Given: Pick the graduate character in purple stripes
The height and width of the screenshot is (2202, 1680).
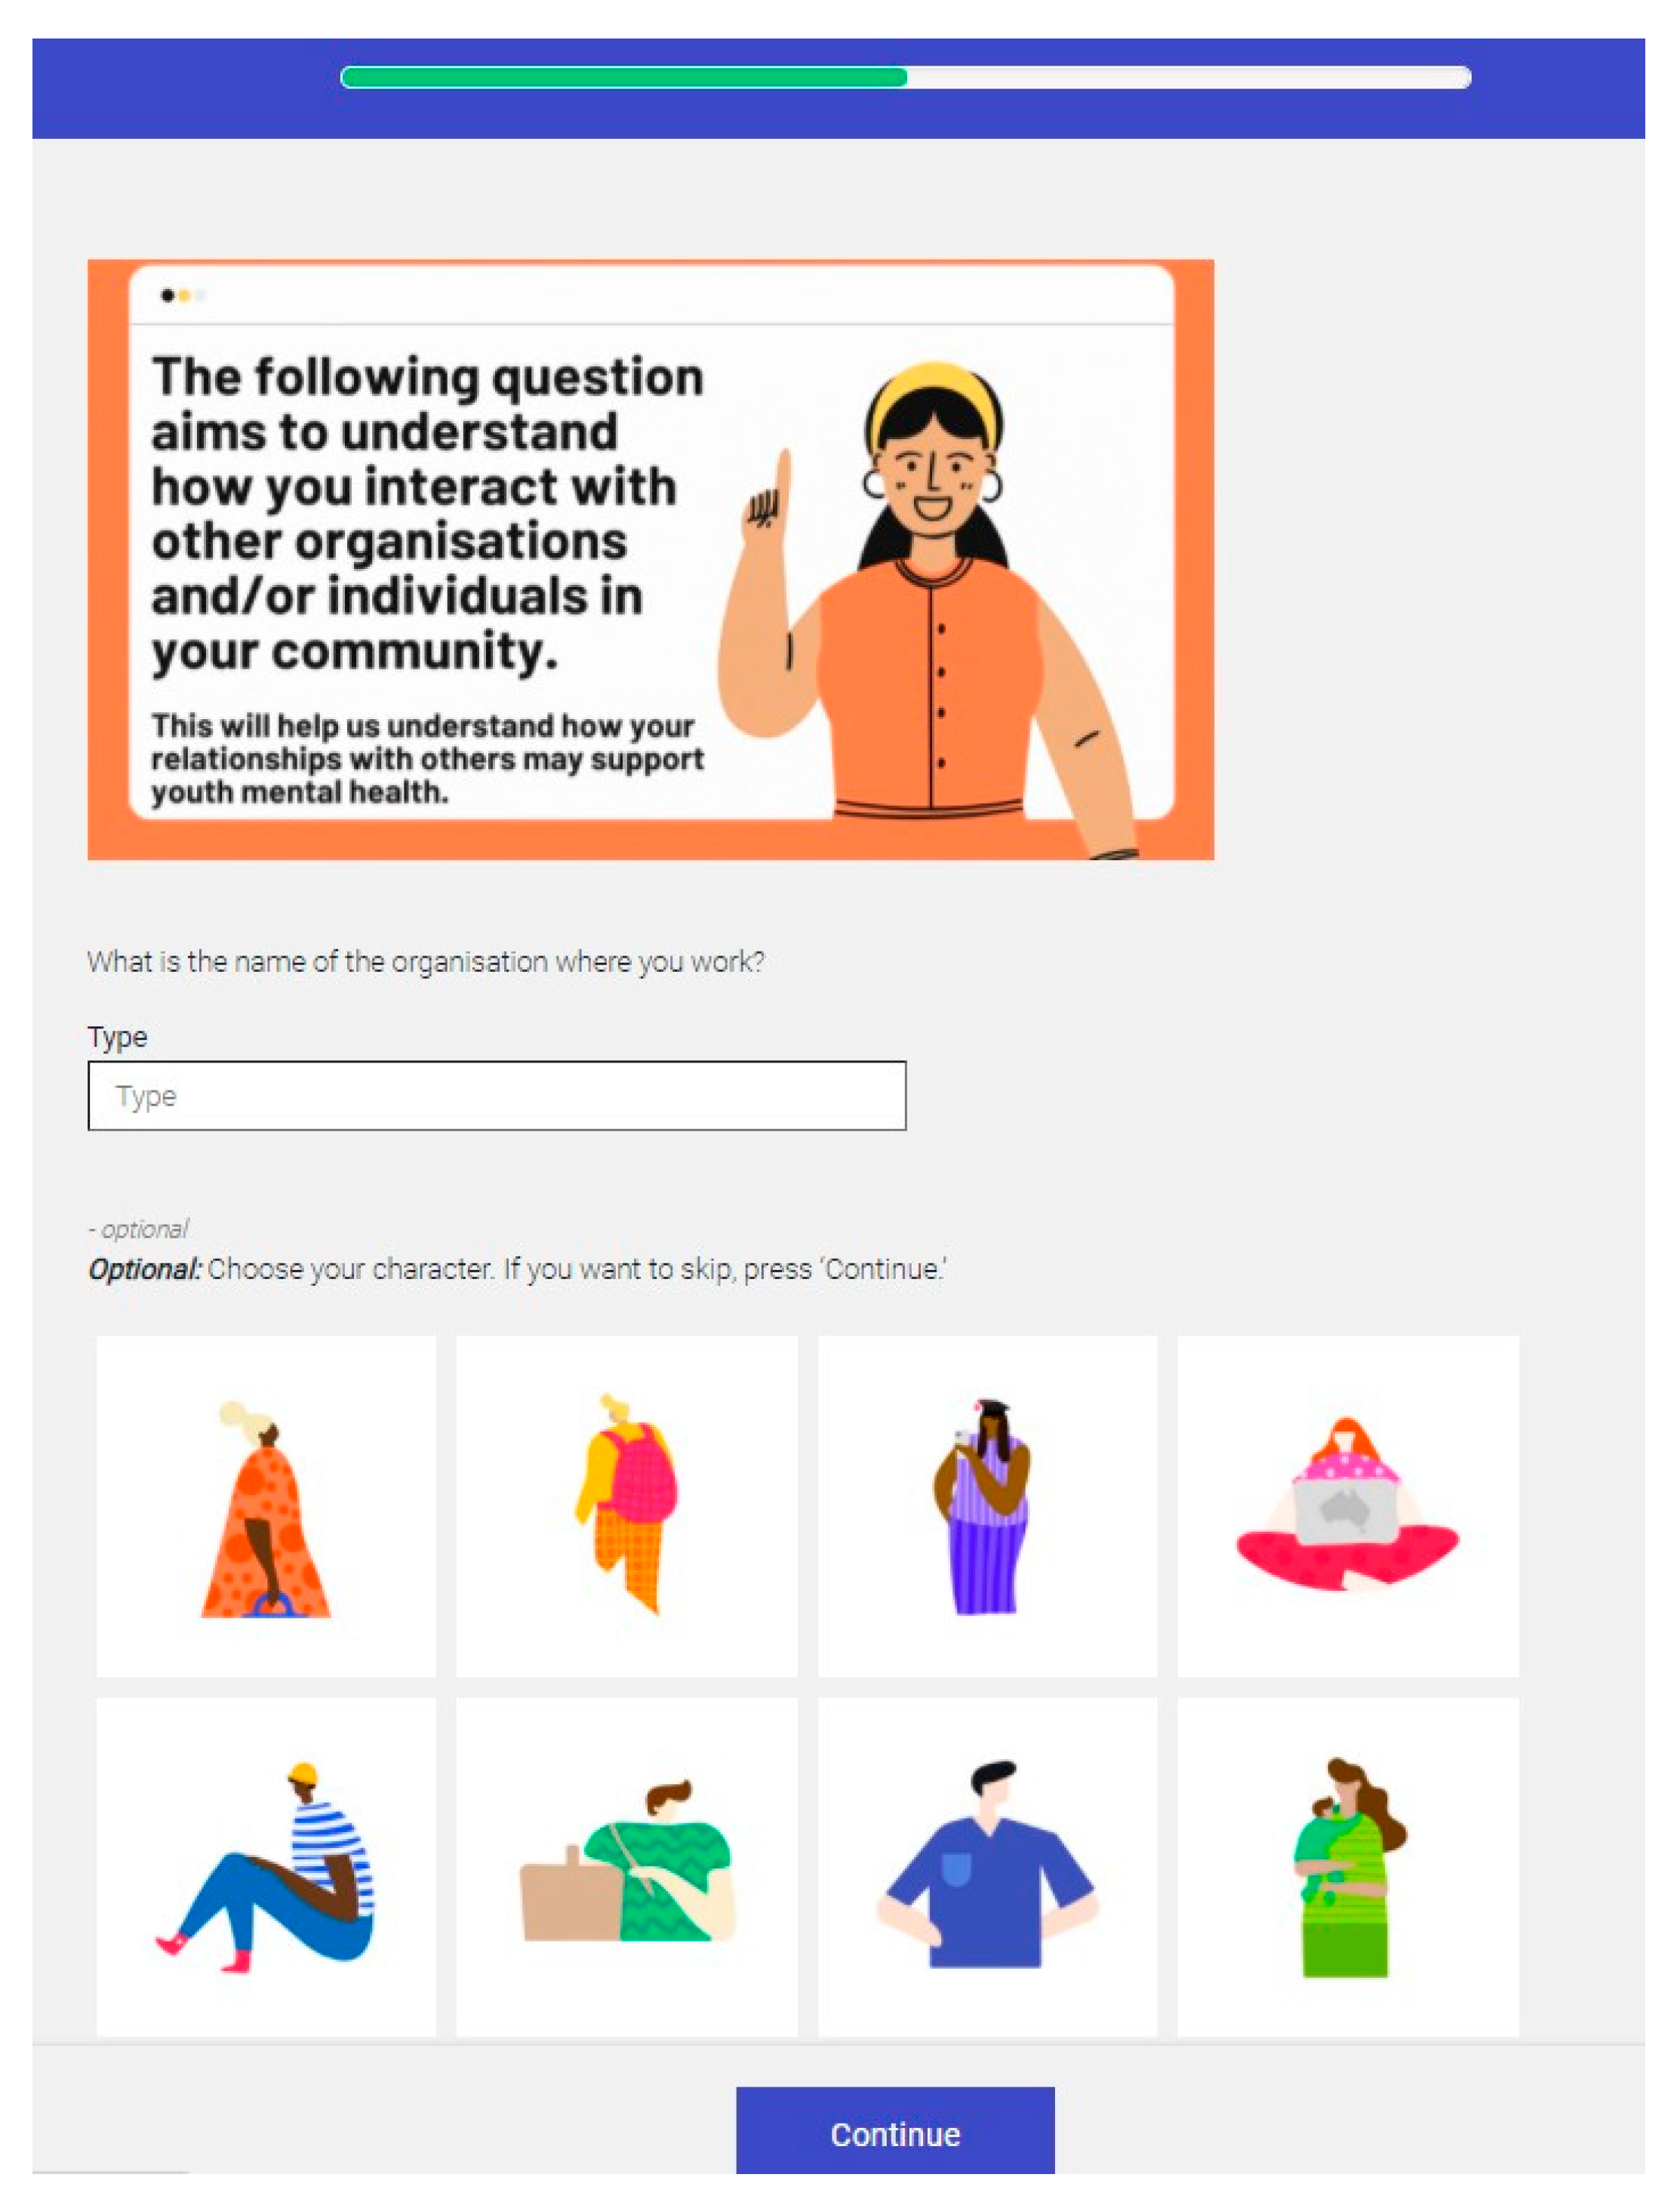Looking at the screenshot, I should [987, 1506].
